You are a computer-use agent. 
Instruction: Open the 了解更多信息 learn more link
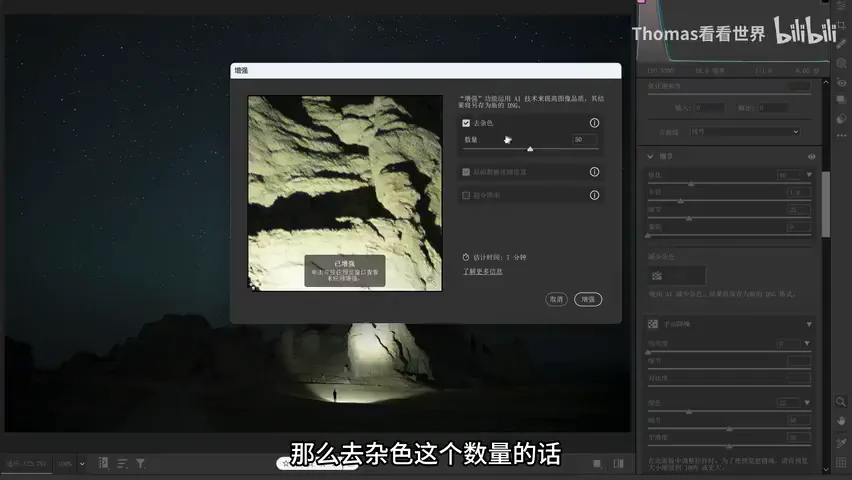point(483,271)
